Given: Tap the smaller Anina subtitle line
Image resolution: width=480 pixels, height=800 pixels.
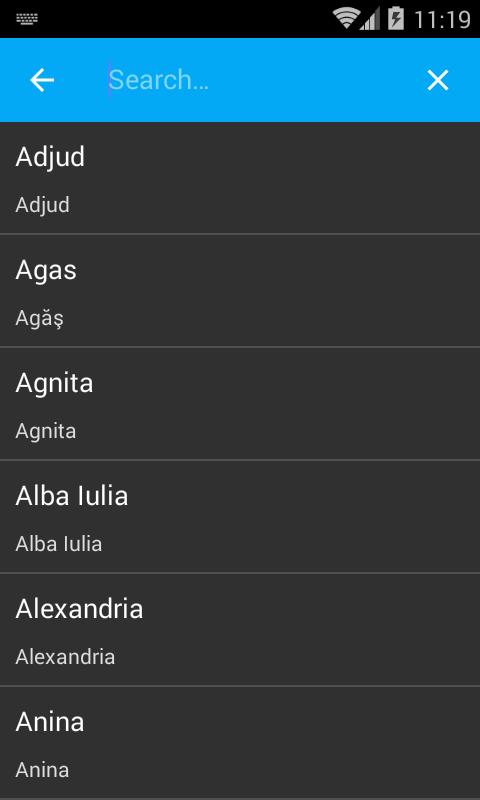Looking at the screenshot, I should [x=42, y=770].
